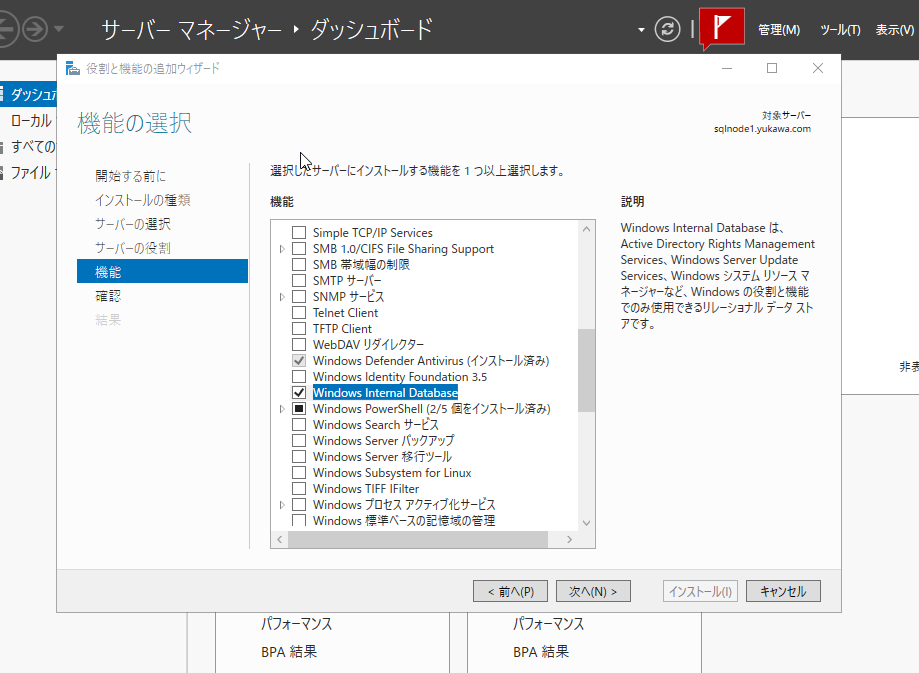Screen dimensions: 919x673
Task: Expand the Windows PowerShell node
Action: [281, 408]
